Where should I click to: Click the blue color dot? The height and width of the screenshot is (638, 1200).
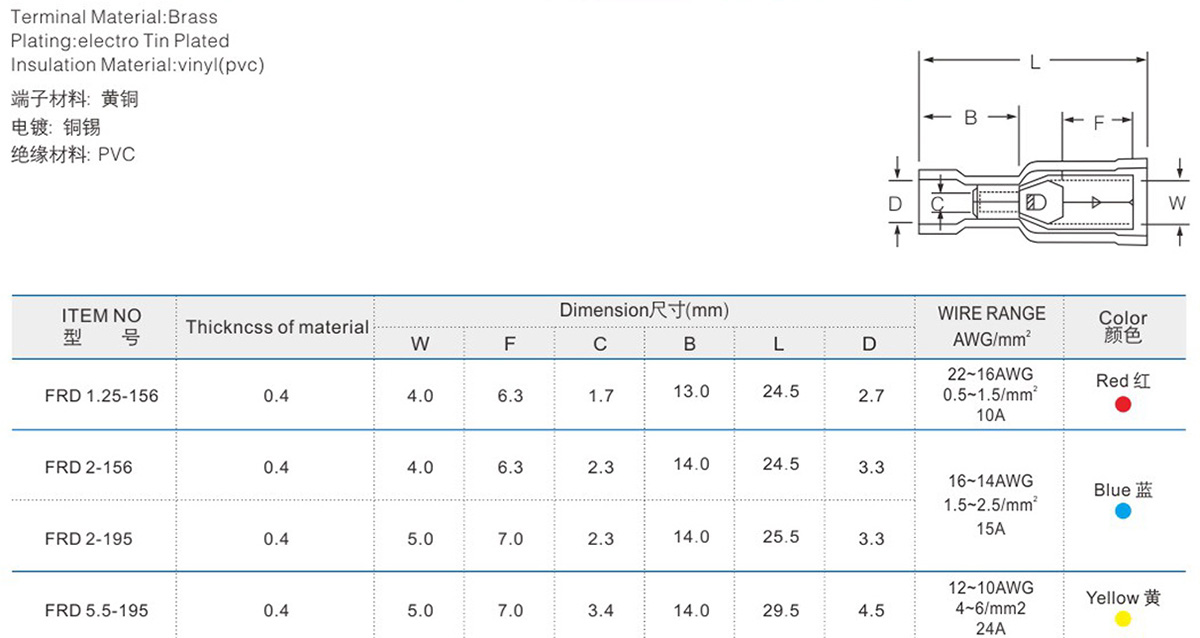click(x=1123, y=512)
